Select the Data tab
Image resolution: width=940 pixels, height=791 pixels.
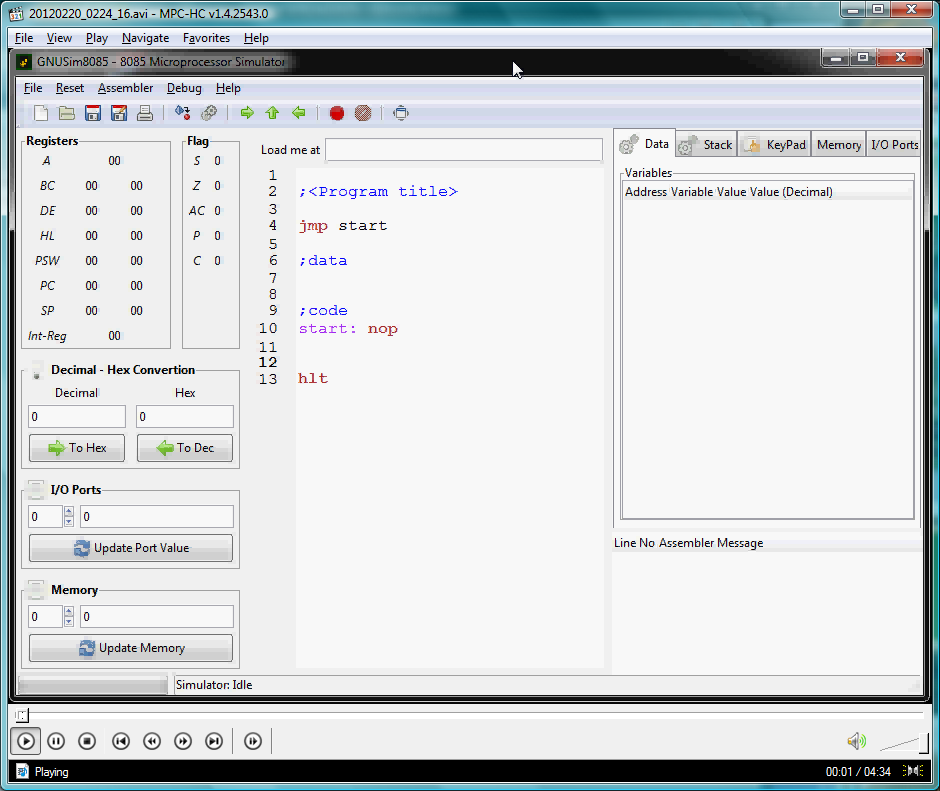tap(644, 144)
